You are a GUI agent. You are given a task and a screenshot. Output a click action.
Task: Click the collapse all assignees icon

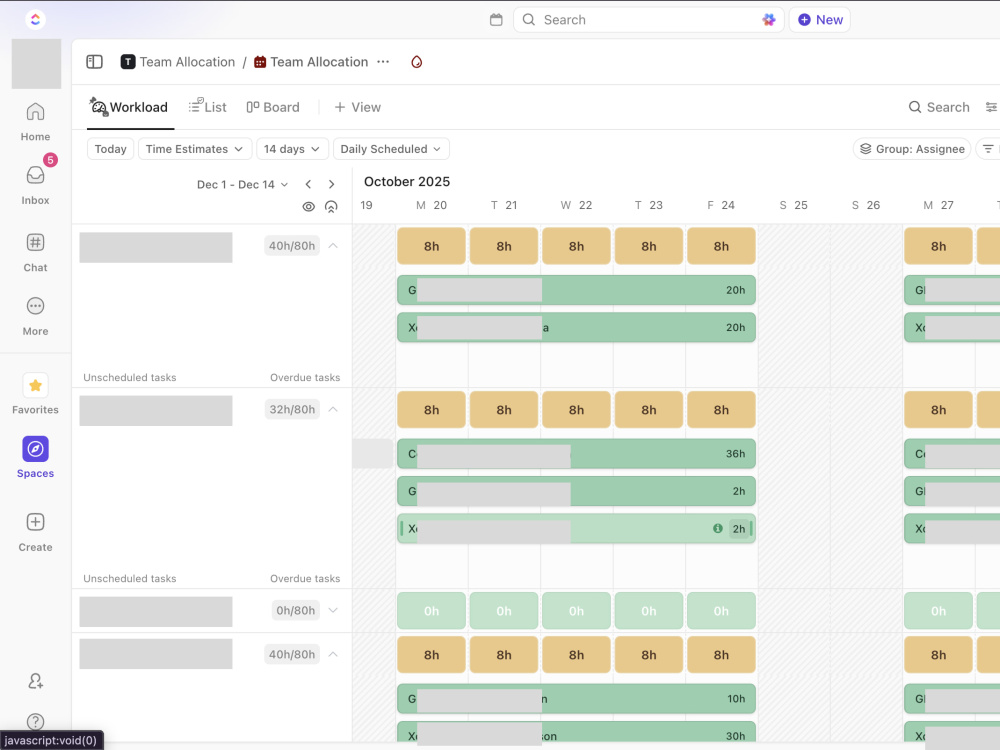331,207
